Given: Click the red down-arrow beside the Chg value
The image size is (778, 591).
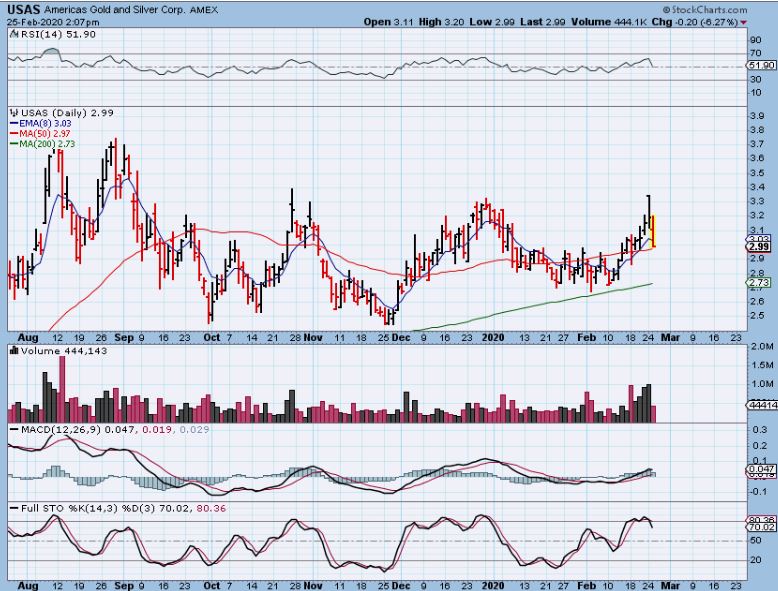Looking at the screenshot, I should click(x=743, y=22).
